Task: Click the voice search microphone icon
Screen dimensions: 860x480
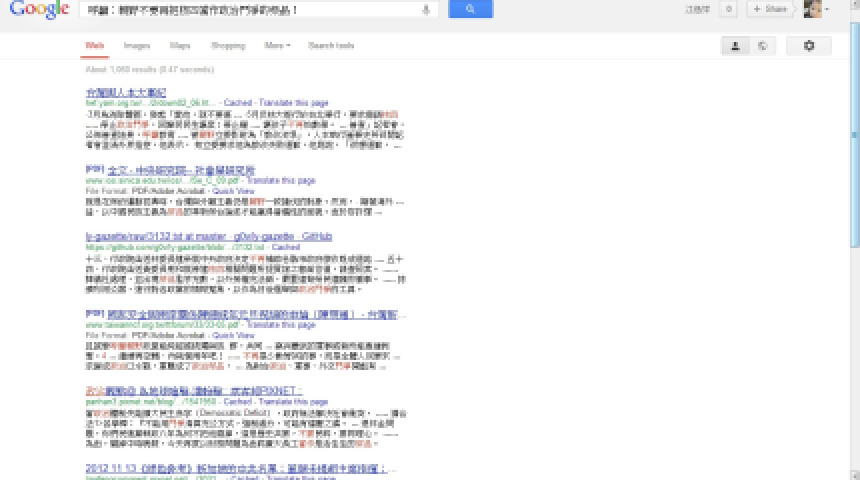Action: [427, 9]
